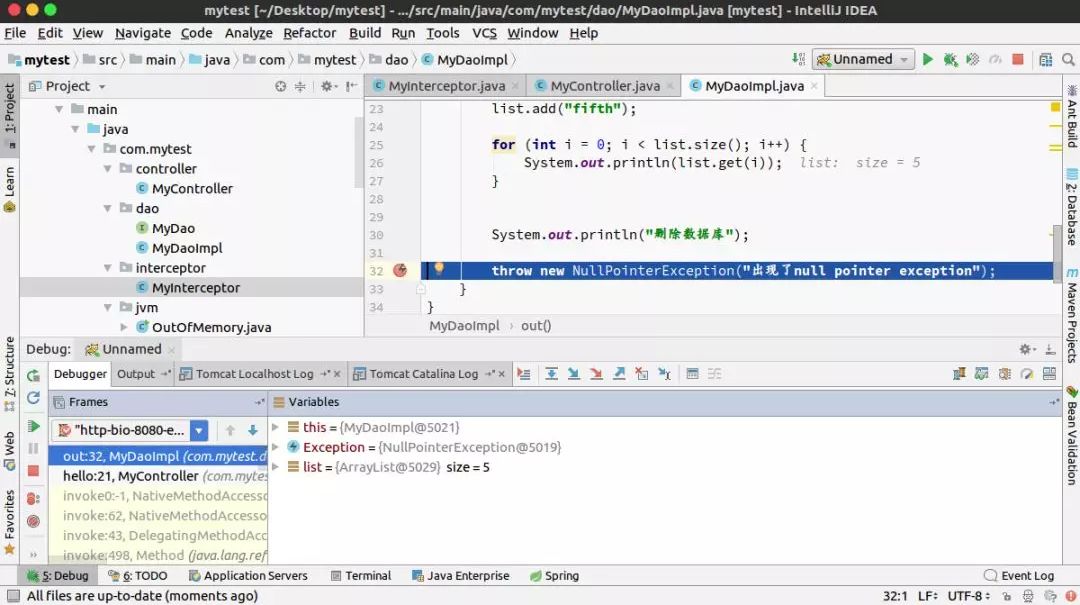Resume Program in debug sidebar
Screen dimensions: 1080x605
coord(33,426)
